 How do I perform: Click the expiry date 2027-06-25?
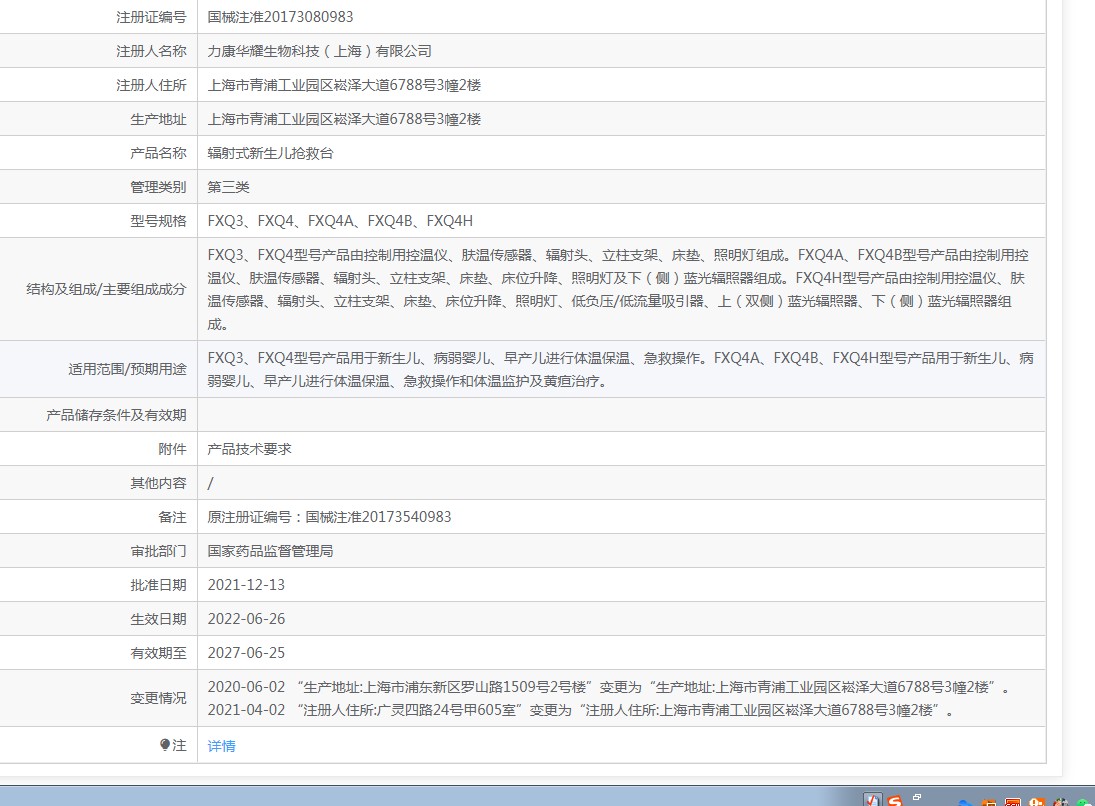pyautogui.click(x=246, y=653)
